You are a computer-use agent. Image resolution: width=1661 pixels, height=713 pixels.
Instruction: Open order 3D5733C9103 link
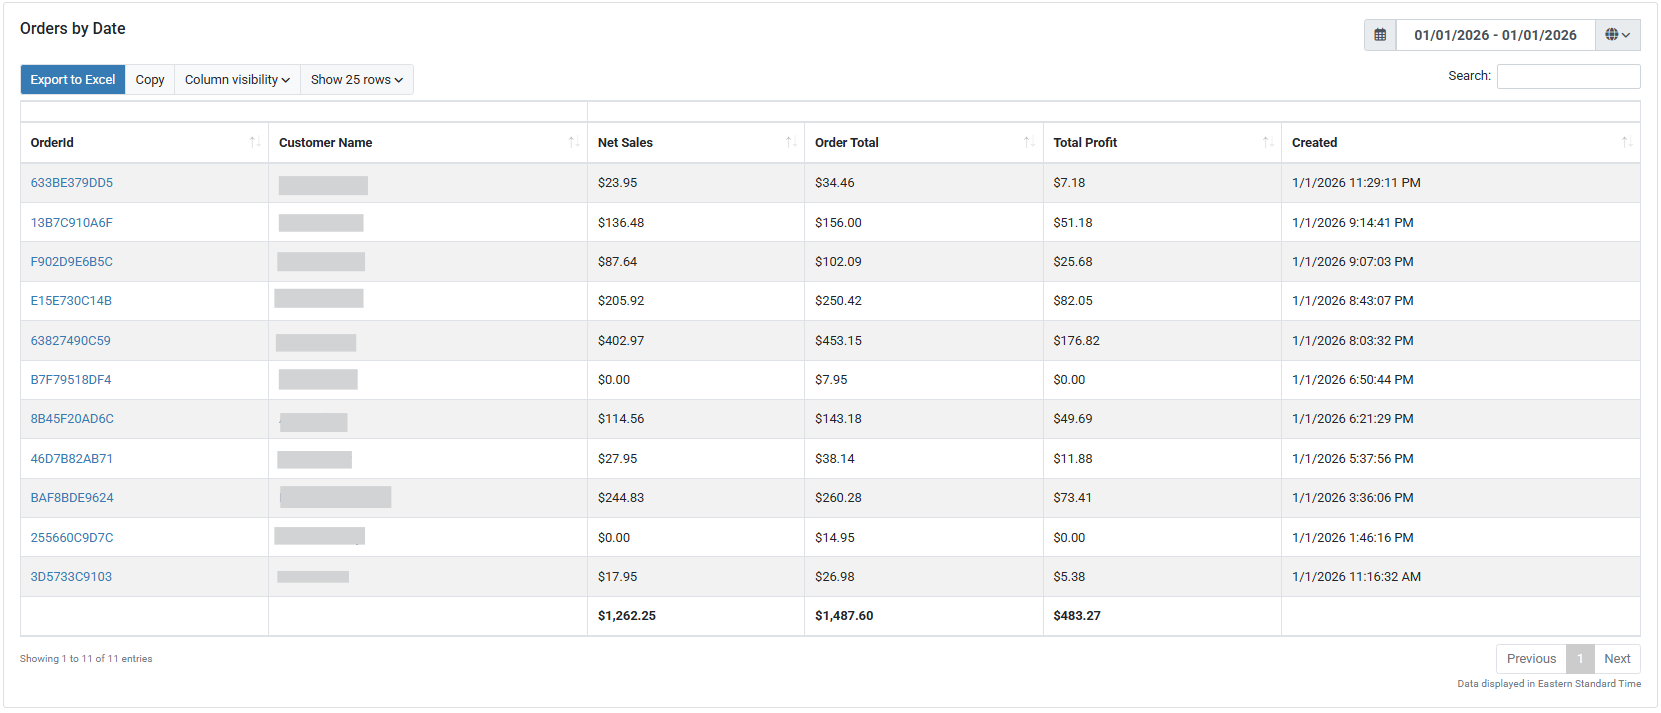[71, 577]
